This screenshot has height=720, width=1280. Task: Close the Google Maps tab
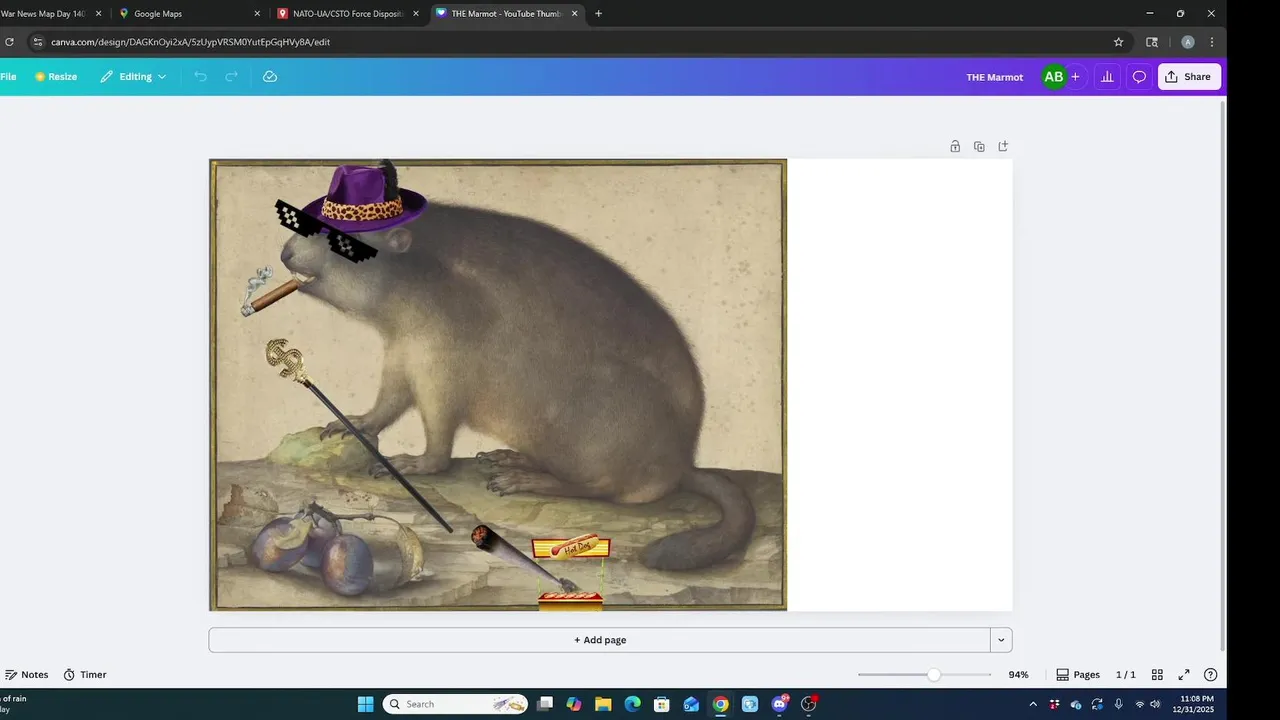coord(257,14)
